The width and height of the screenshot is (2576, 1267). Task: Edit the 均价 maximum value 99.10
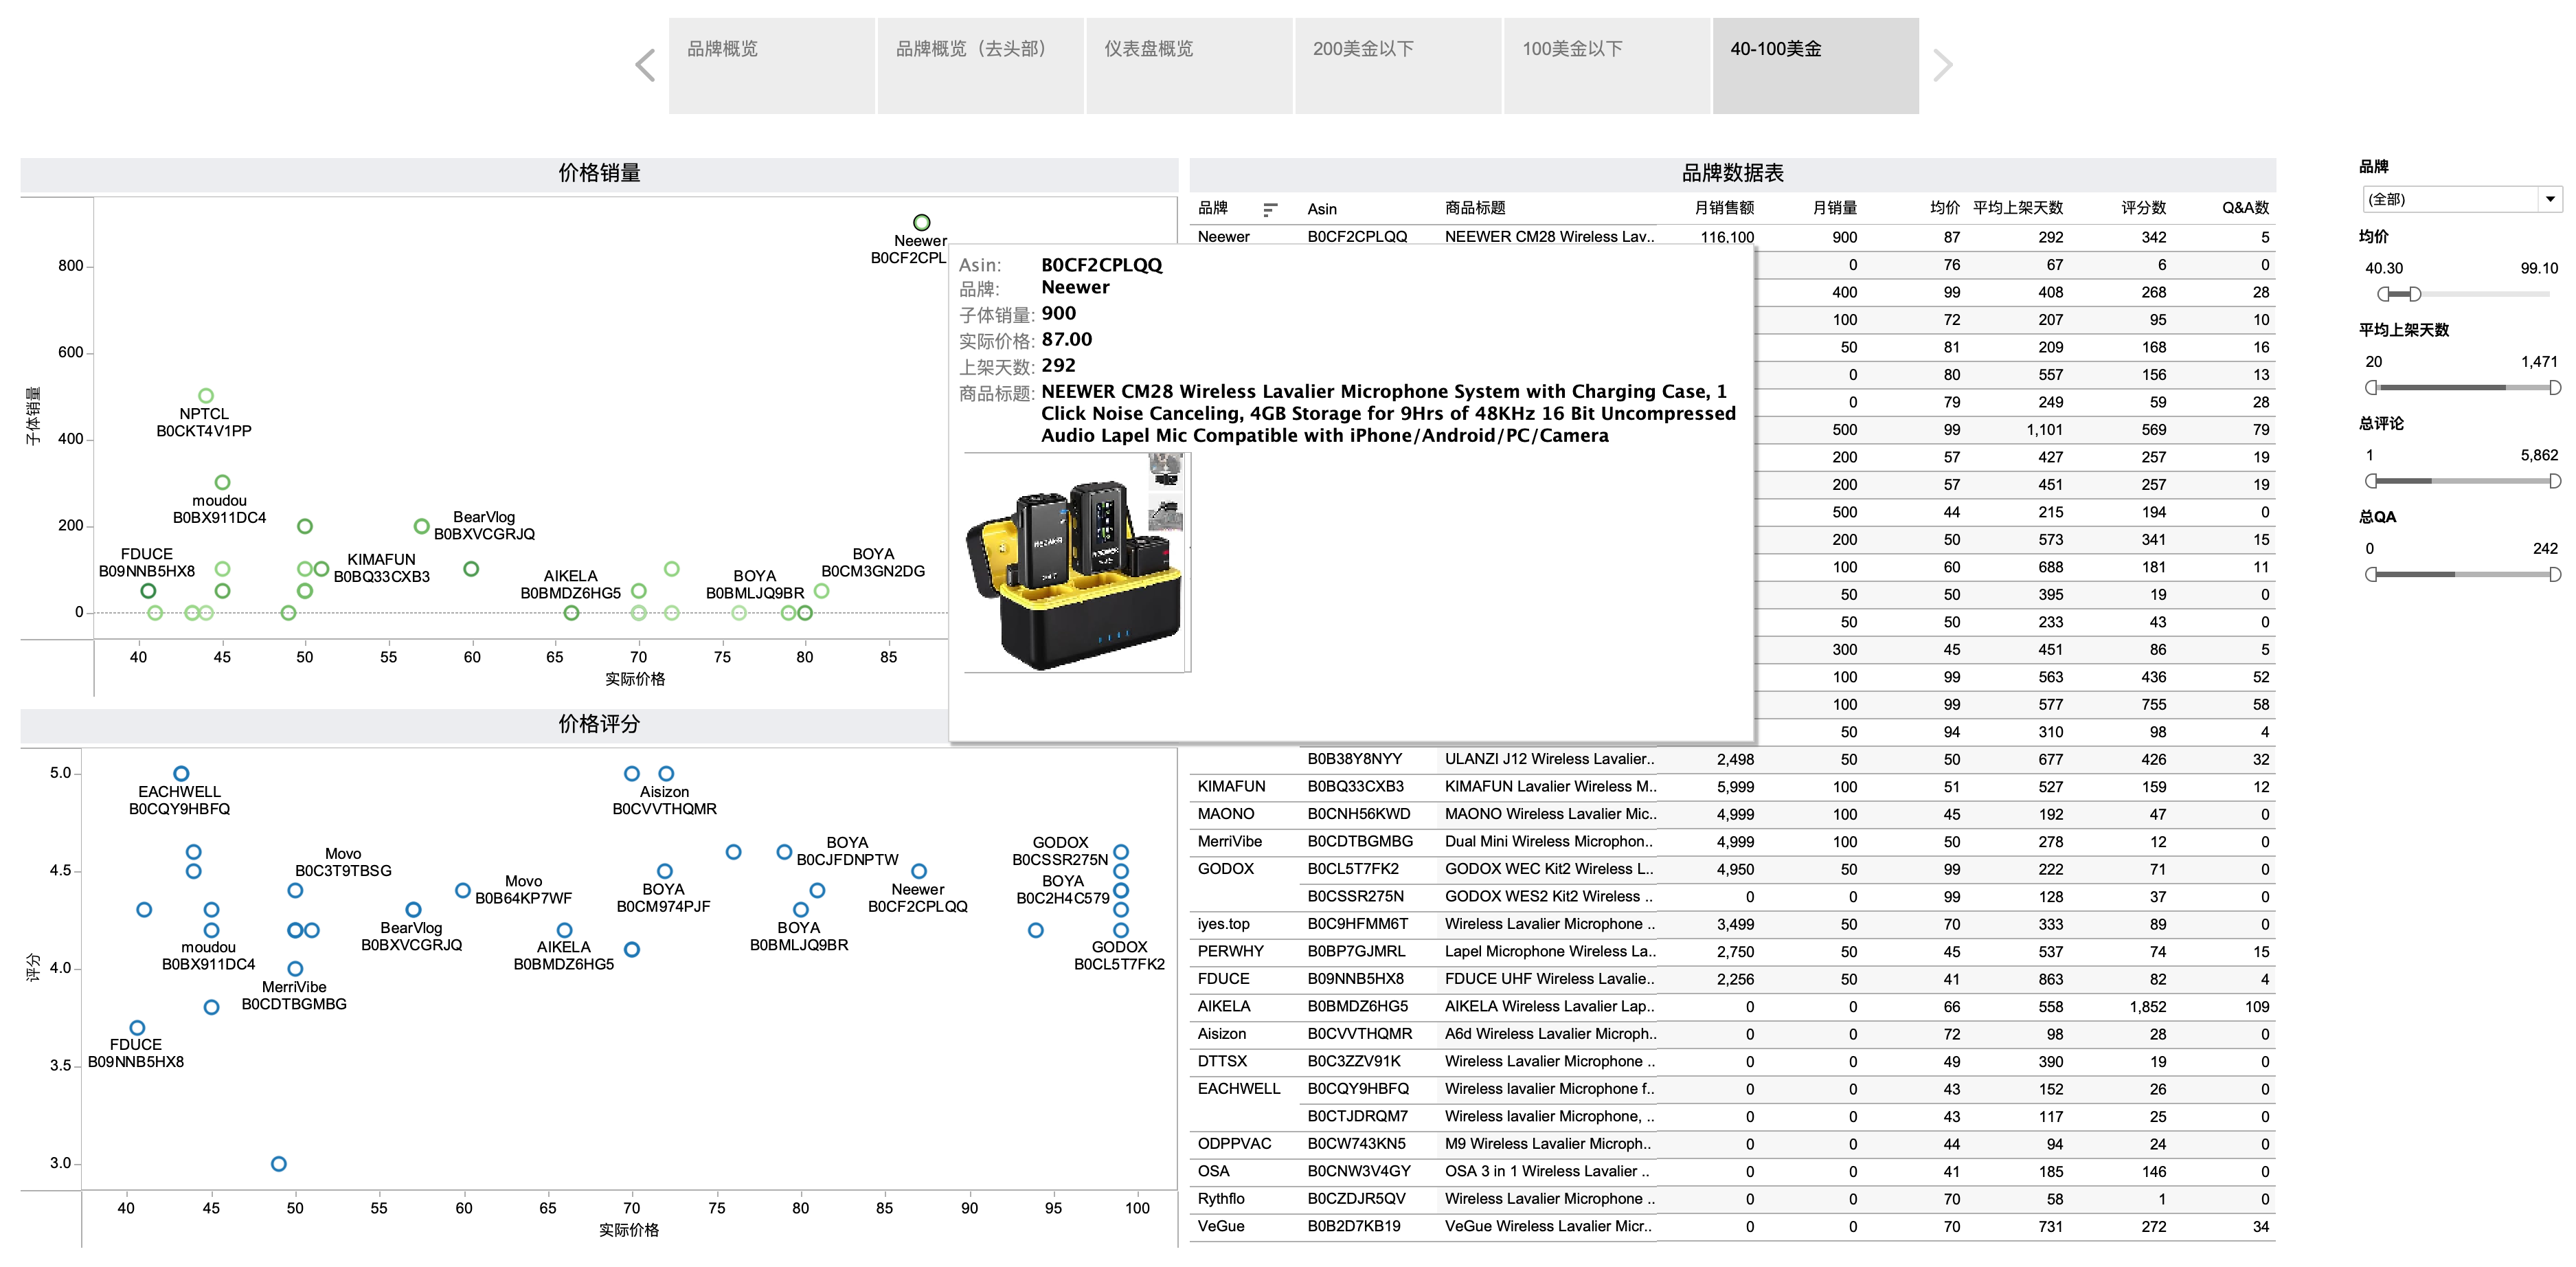[2539, 268]
